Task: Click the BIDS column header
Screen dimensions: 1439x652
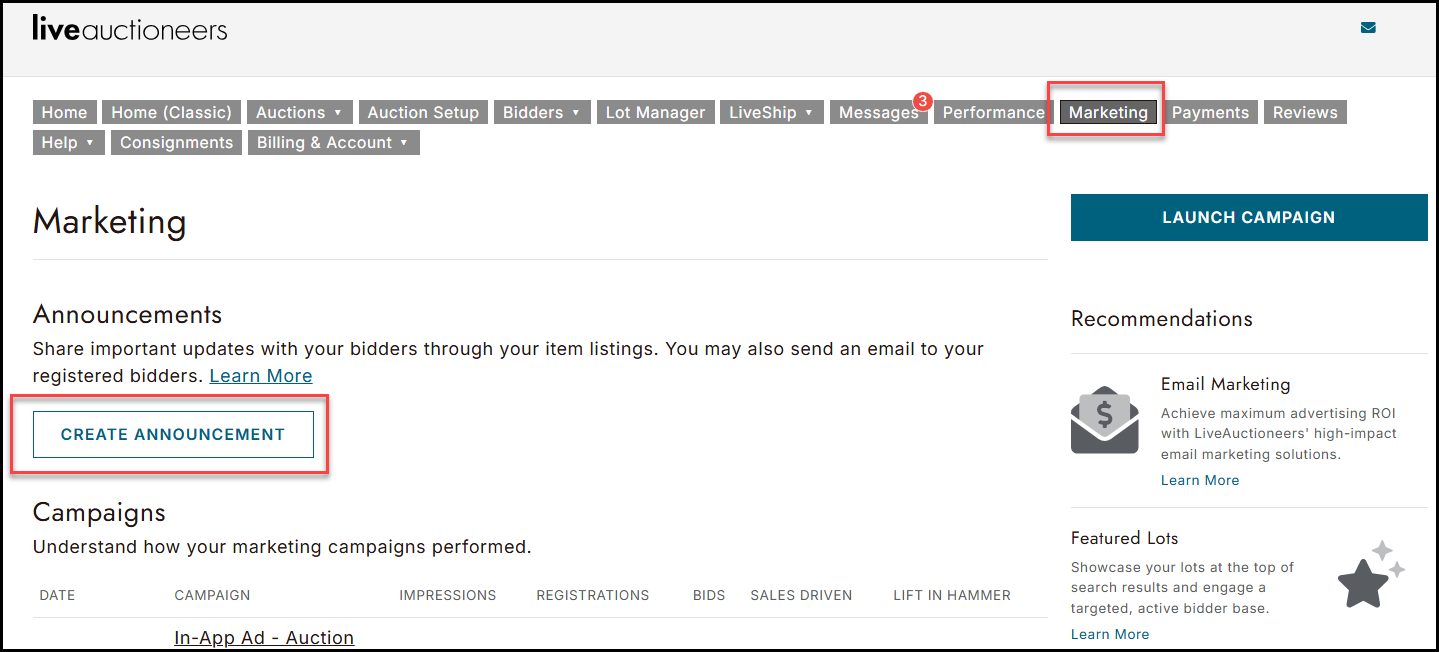Action: 709,595
